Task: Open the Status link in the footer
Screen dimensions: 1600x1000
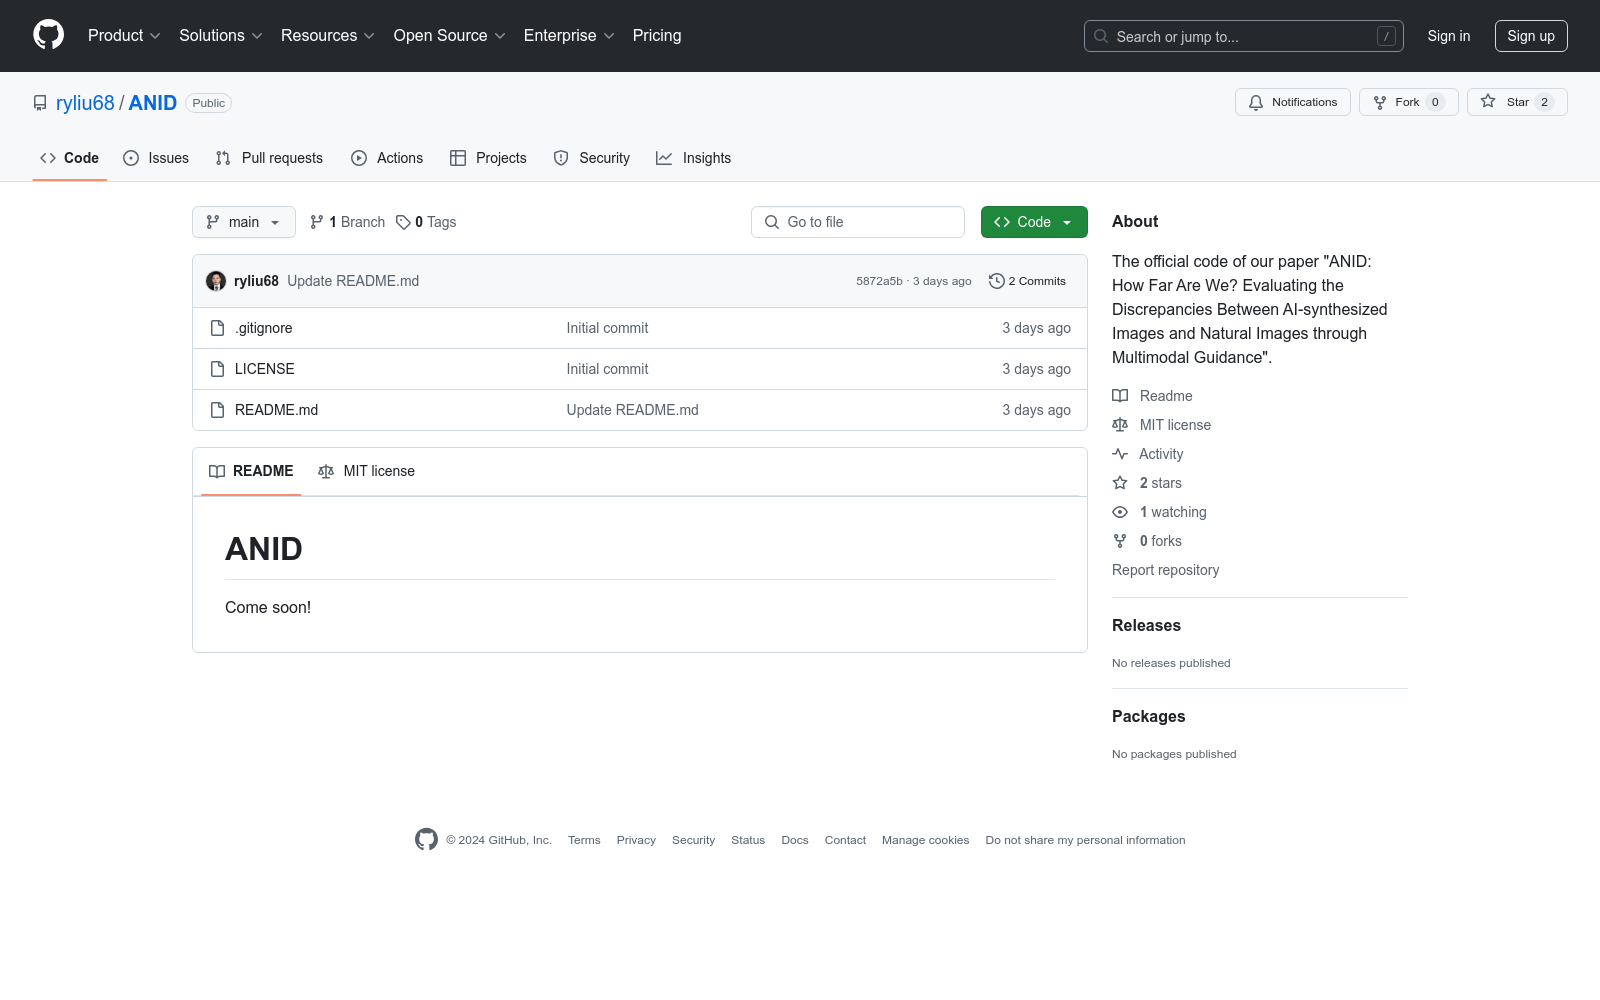Action: click(x=748, y=840)
